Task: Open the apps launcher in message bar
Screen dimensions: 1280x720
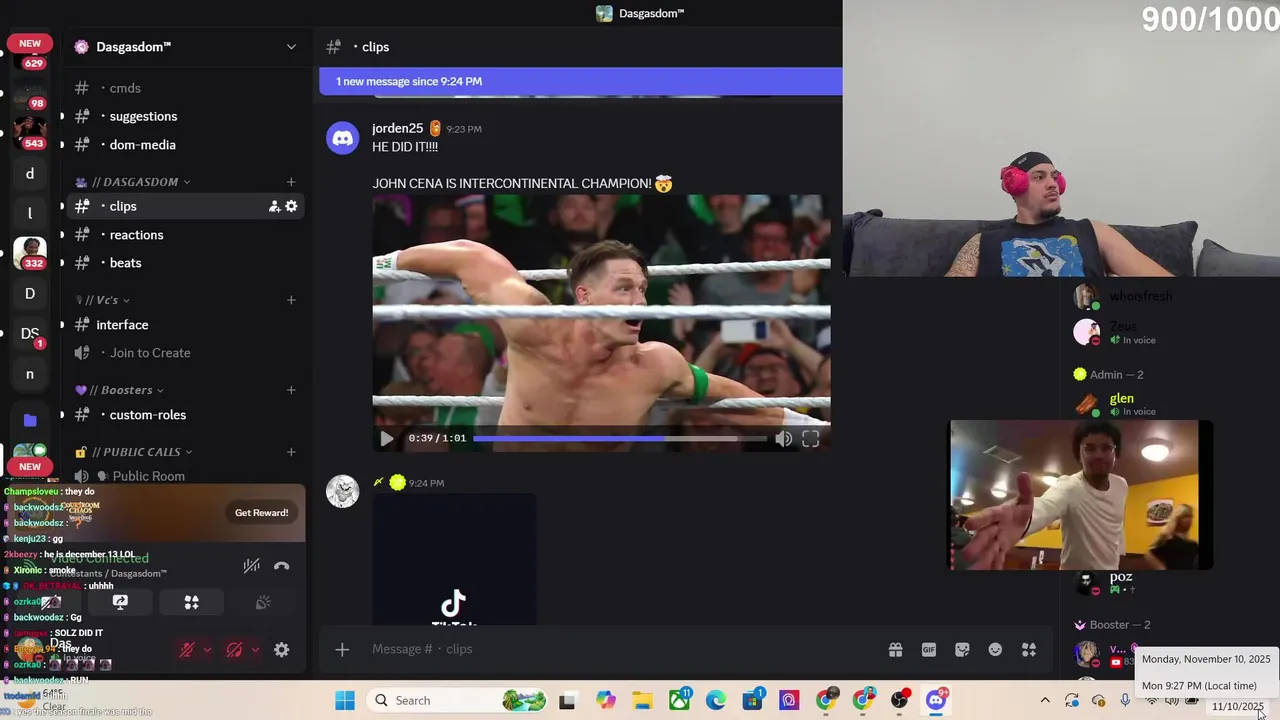Action: [1029, 649]
